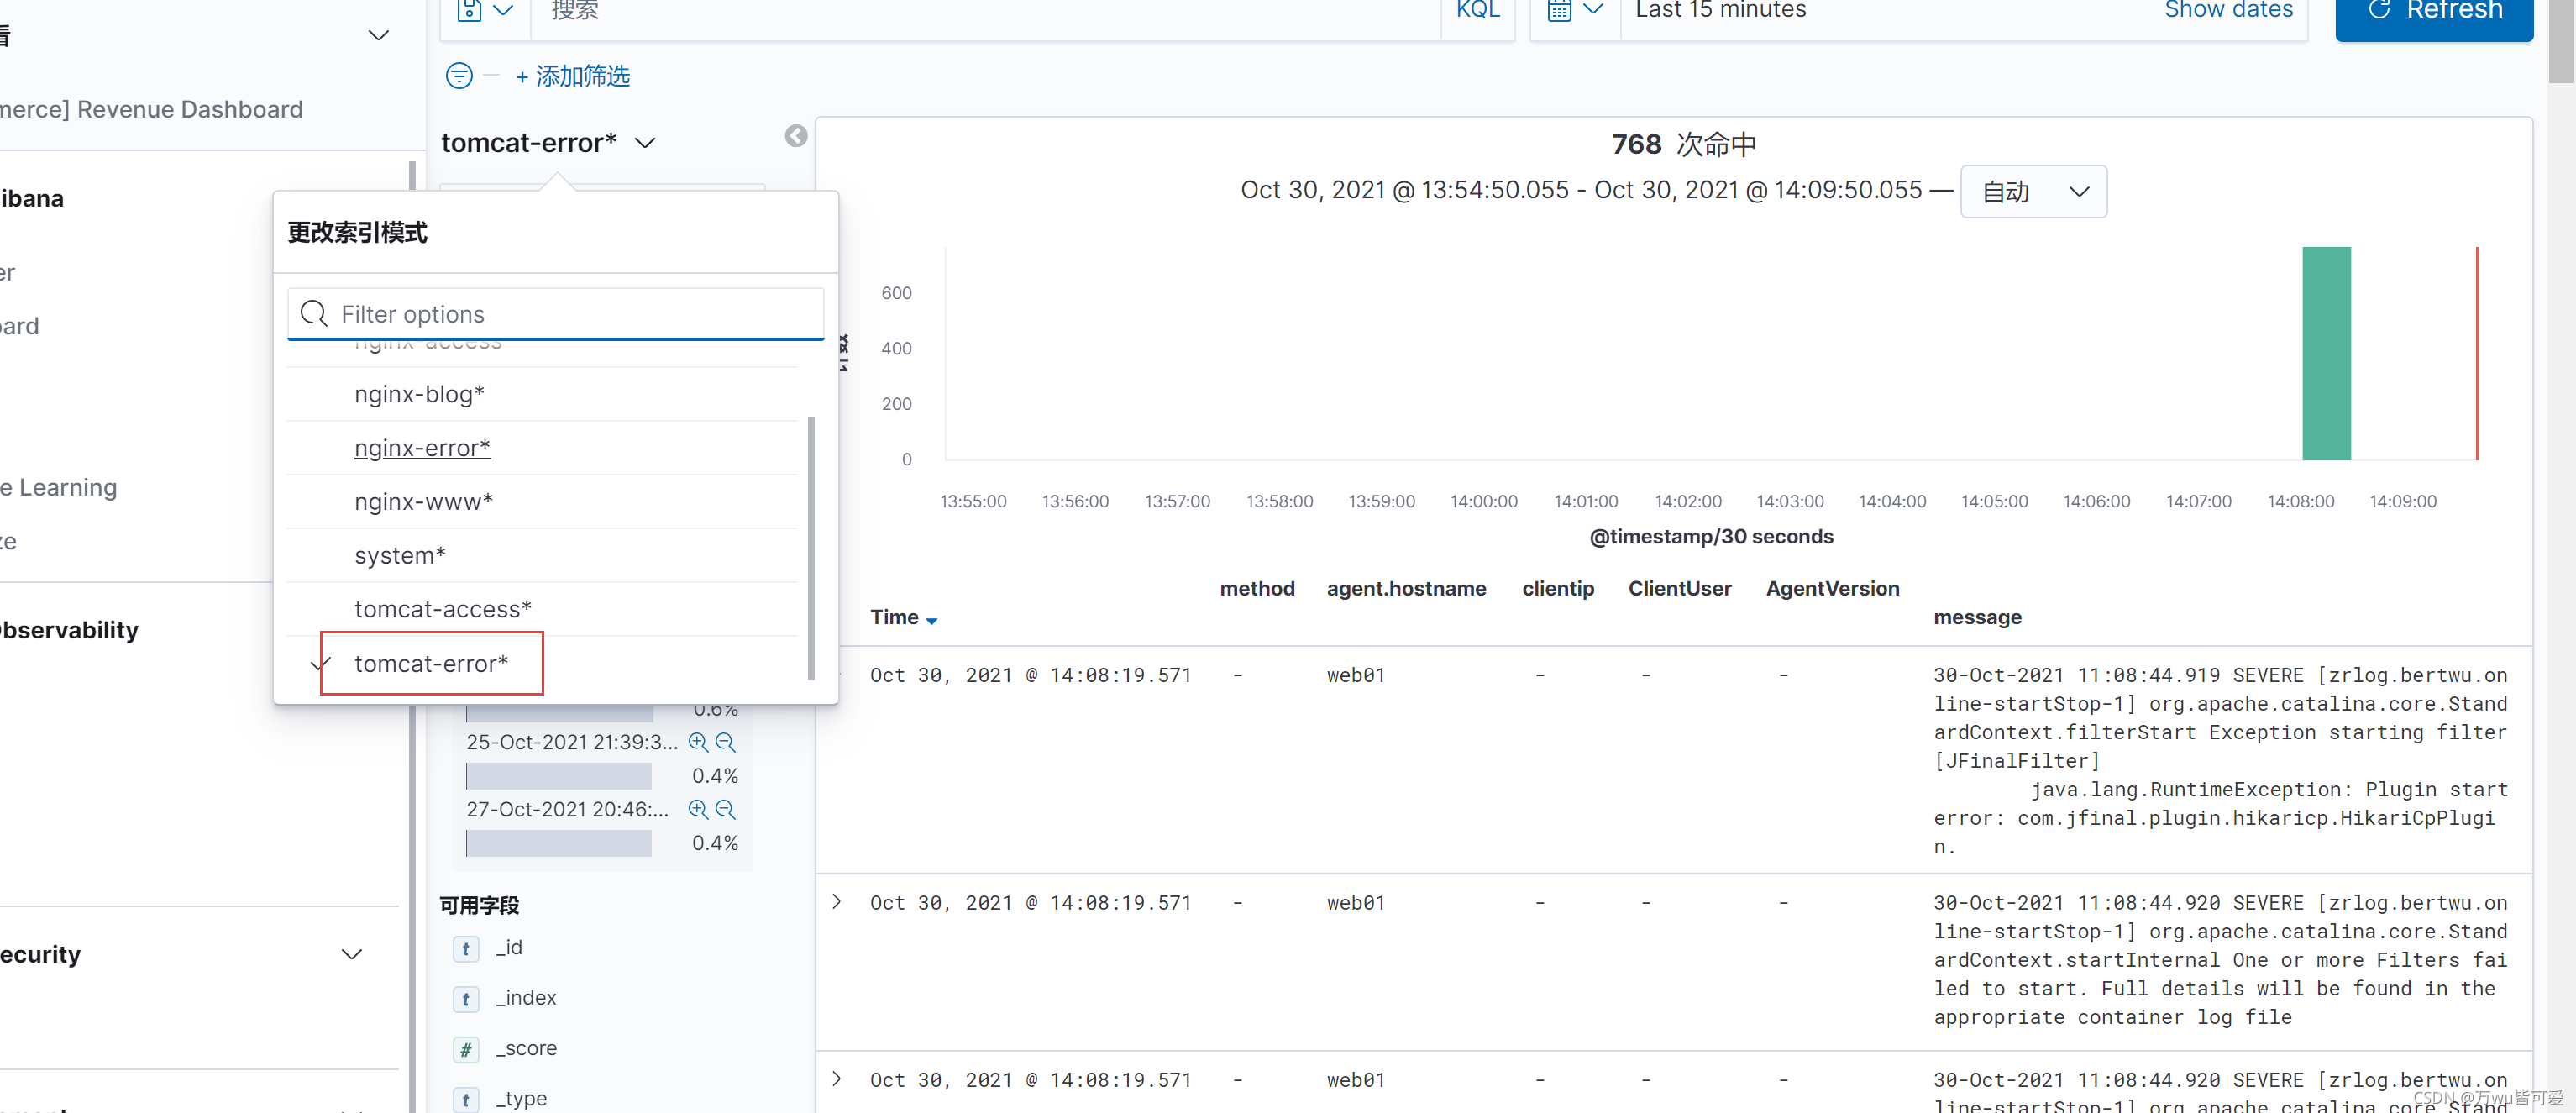Click Show dates link
Viewport: 2576px width, 1113px height.
2228,10
